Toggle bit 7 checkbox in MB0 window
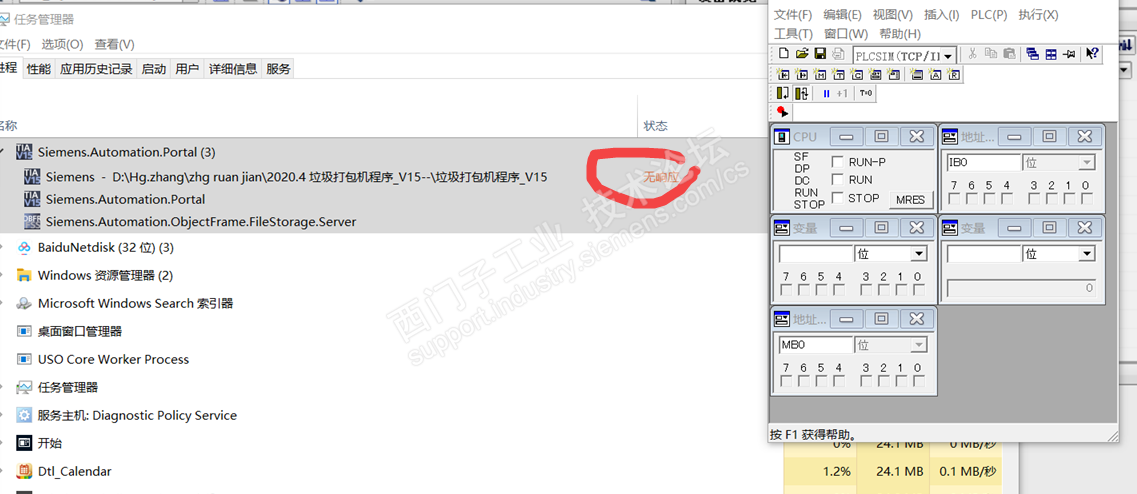The image size is (1137, 494). coord(786,382)
